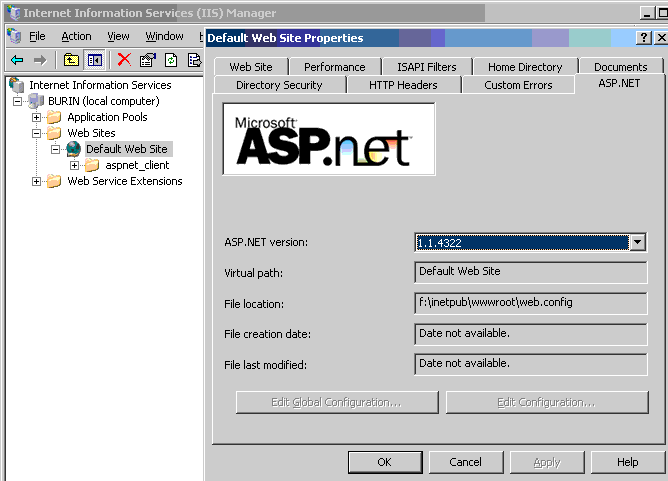Click the Apply button
This screenshot has height=481, width=668.
(x=547, y=462)
